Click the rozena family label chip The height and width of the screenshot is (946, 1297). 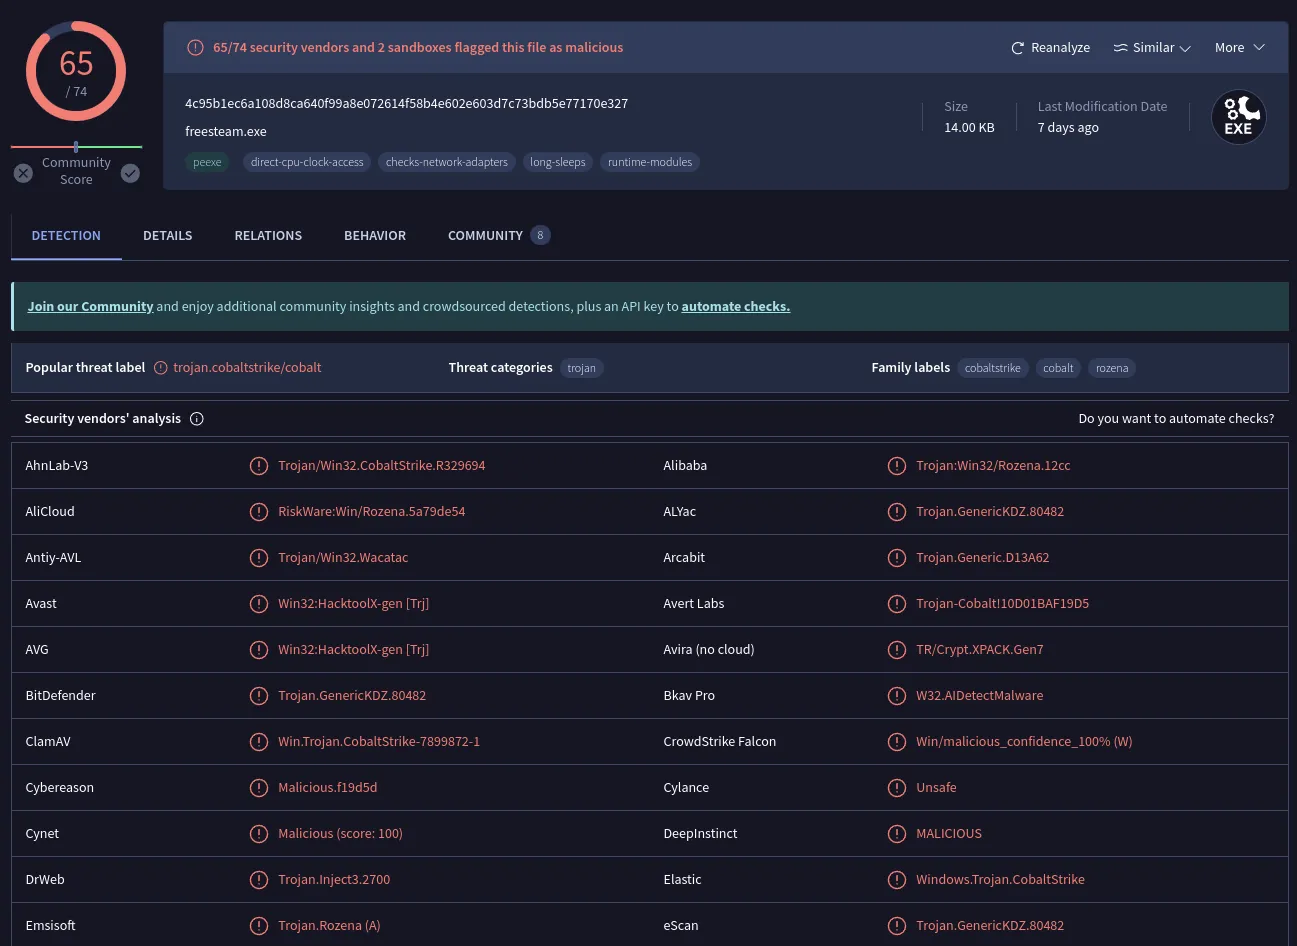1112,368
